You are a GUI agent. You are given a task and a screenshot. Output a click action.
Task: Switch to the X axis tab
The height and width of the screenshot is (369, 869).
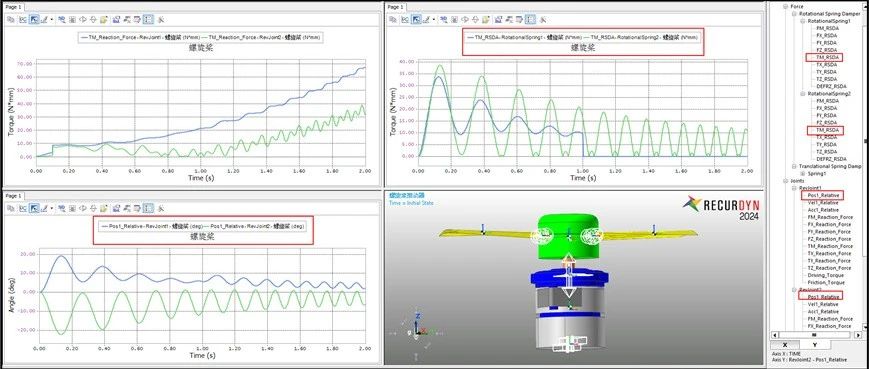click(x=785, y=345)
